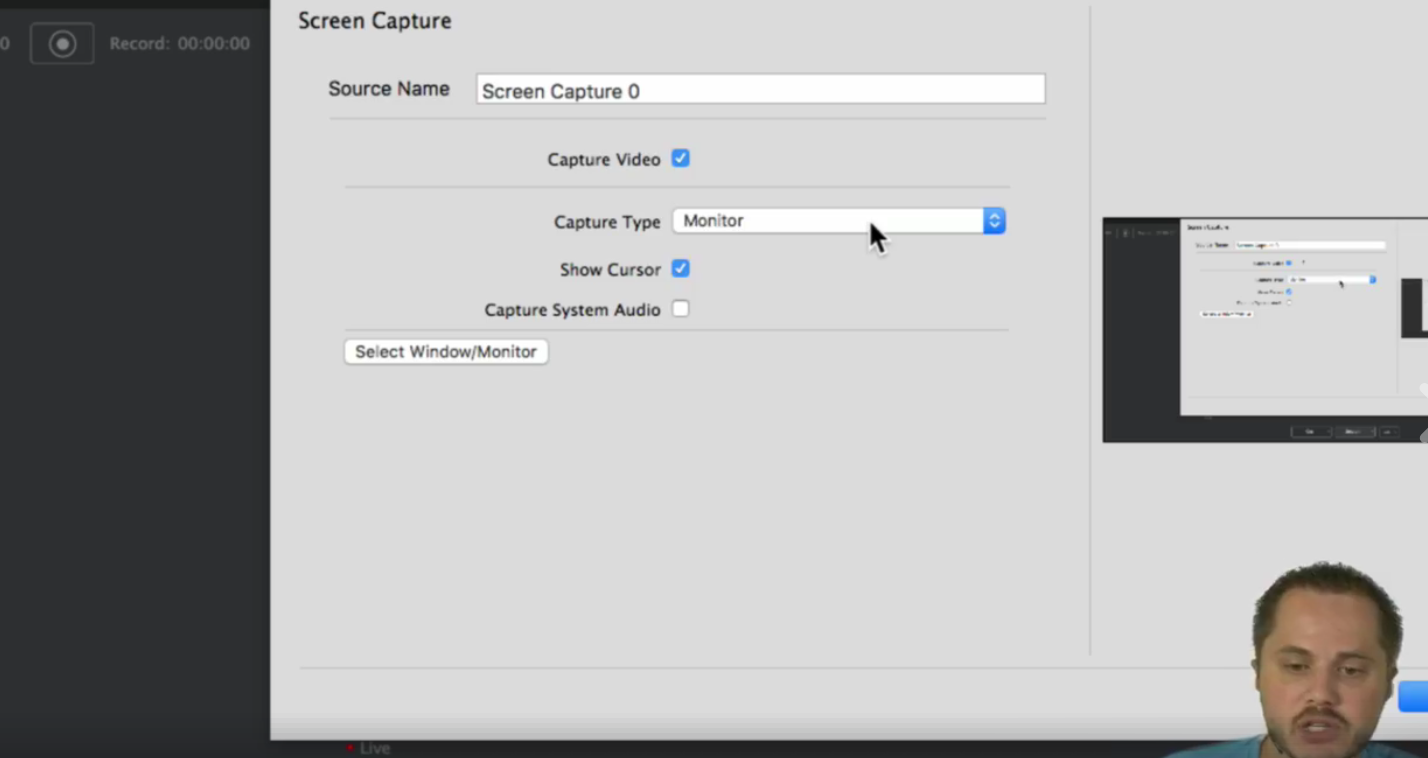1428x758 pixels.
Task: Click the Screen Capture heading
Action: coord(375,21)
